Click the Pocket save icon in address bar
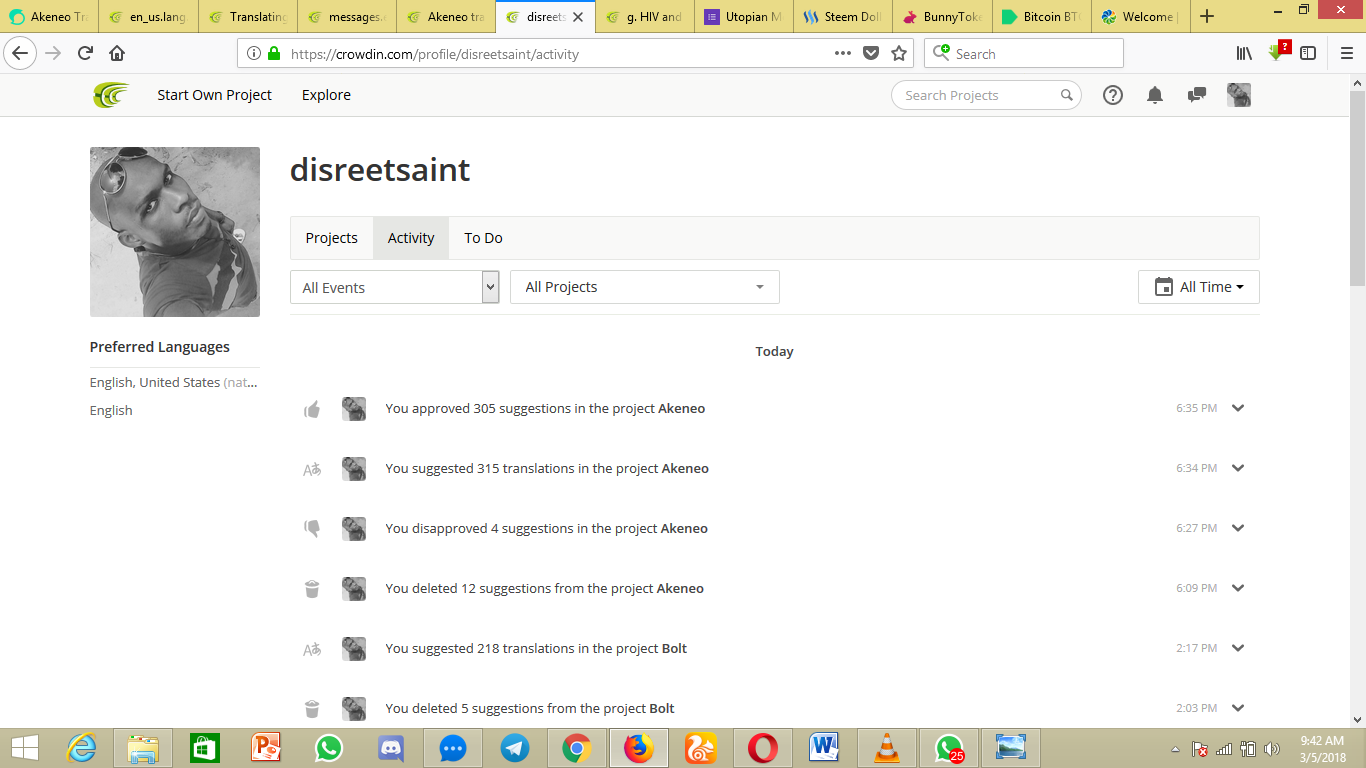 tap(871, 53)
